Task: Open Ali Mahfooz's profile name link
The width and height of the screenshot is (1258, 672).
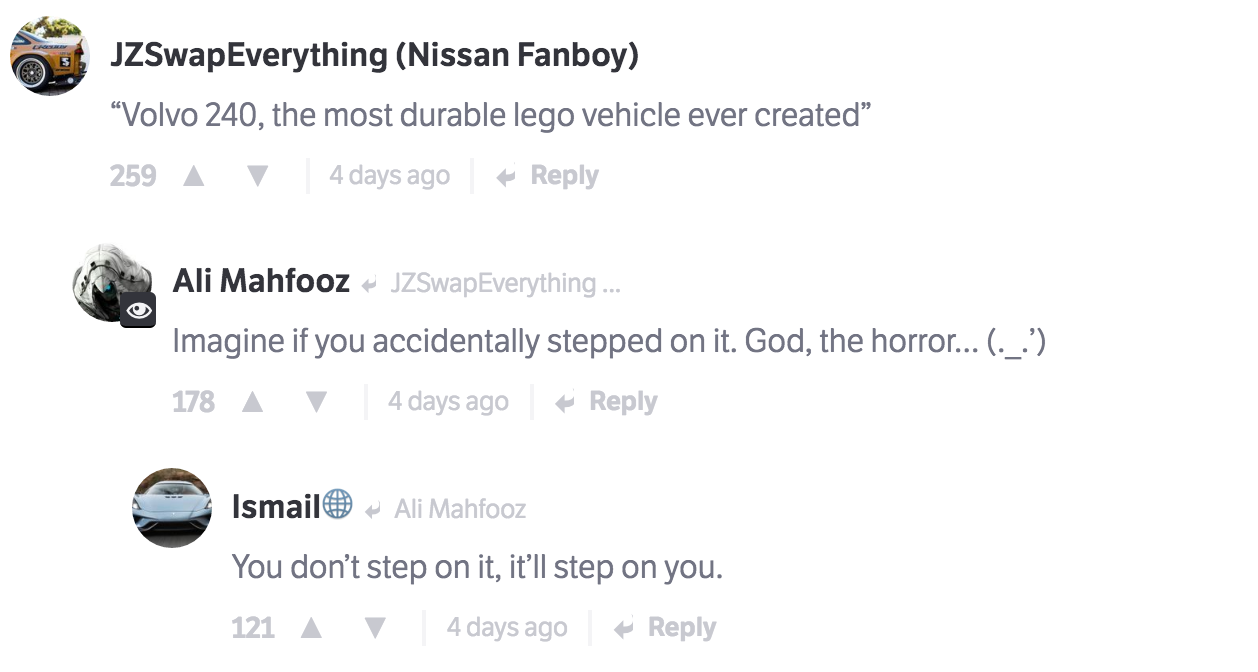Action: pos(261,281)
